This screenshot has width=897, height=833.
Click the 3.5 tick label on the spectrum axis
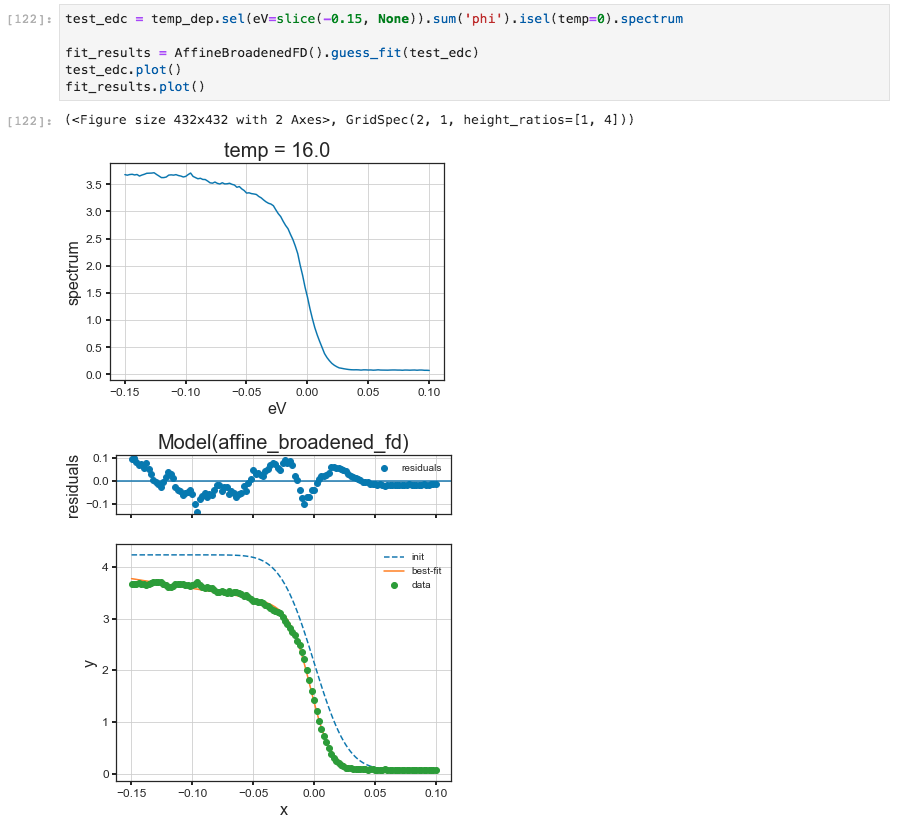pos(94,185)
